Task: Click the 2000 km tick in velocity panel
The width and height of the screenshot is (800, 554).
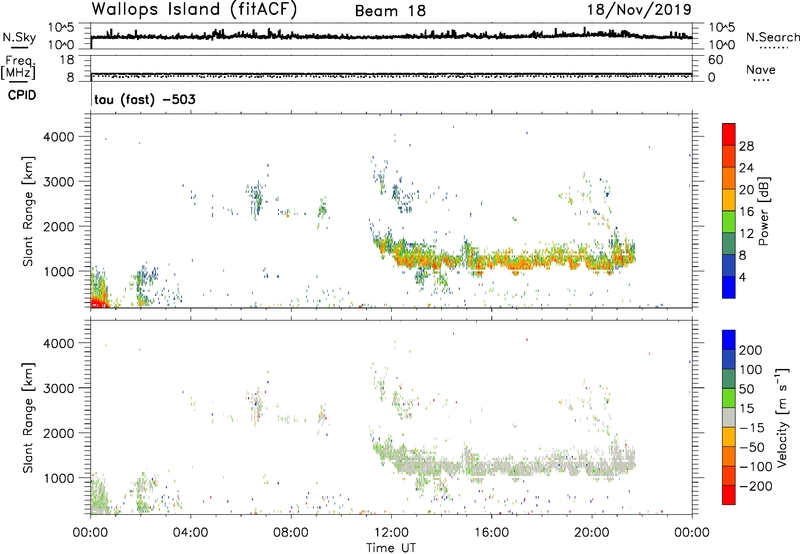Action: [x=59, y=433]
